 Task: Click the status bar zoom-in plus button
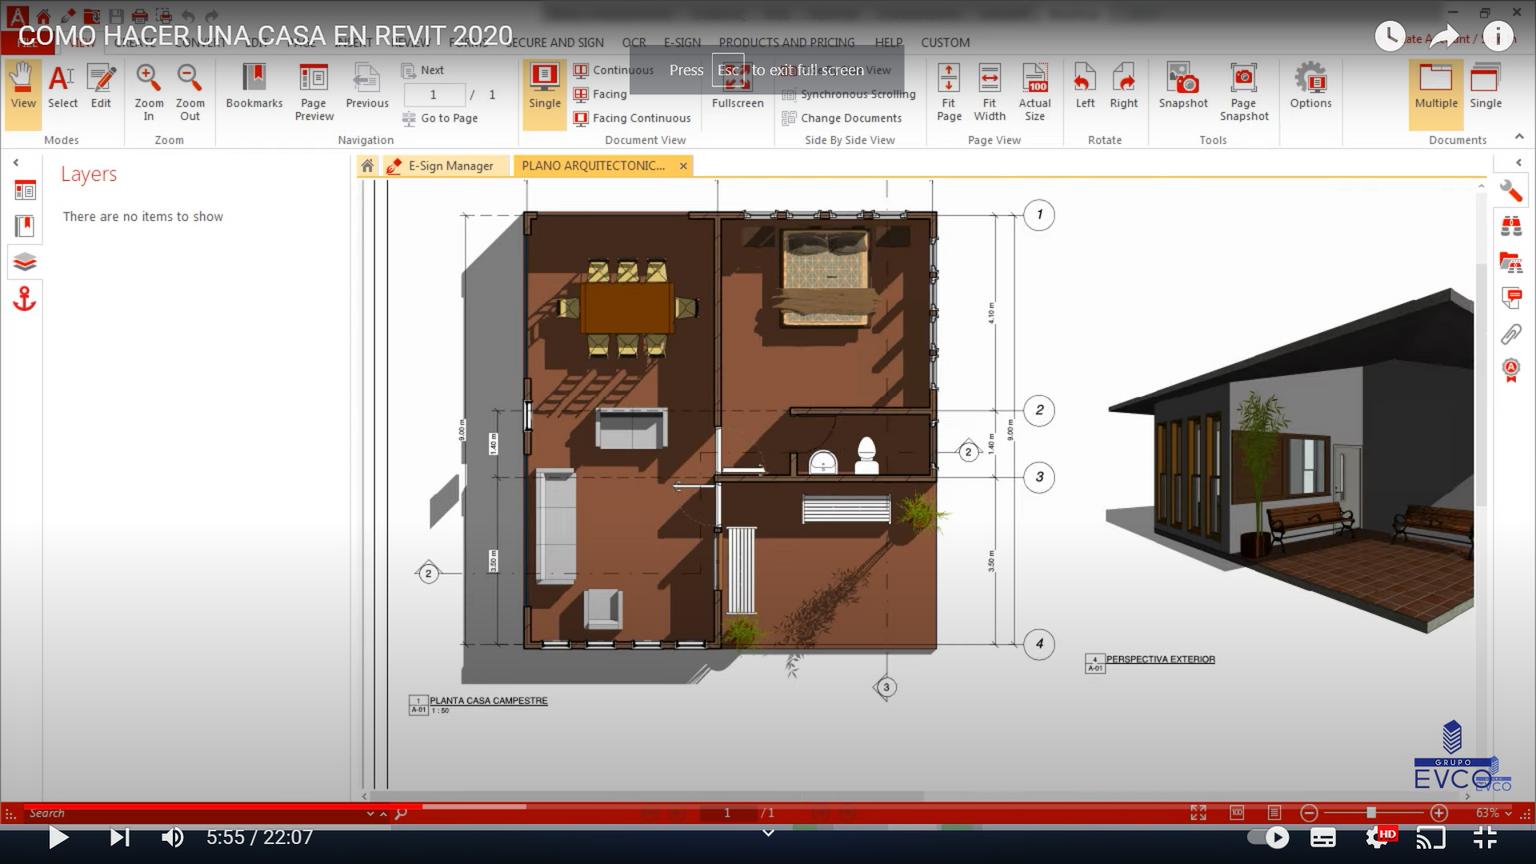(1439, 813)
